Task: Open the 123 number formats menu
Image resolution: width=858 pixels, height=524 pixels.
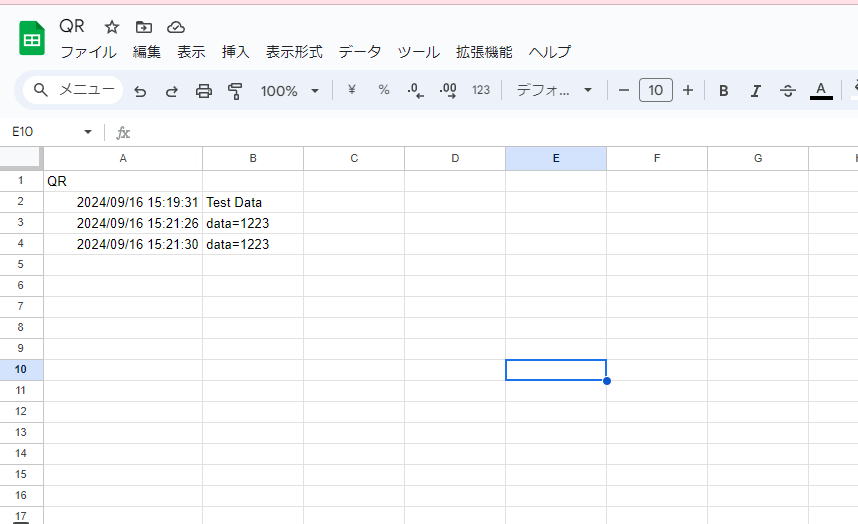Action: 481,90
